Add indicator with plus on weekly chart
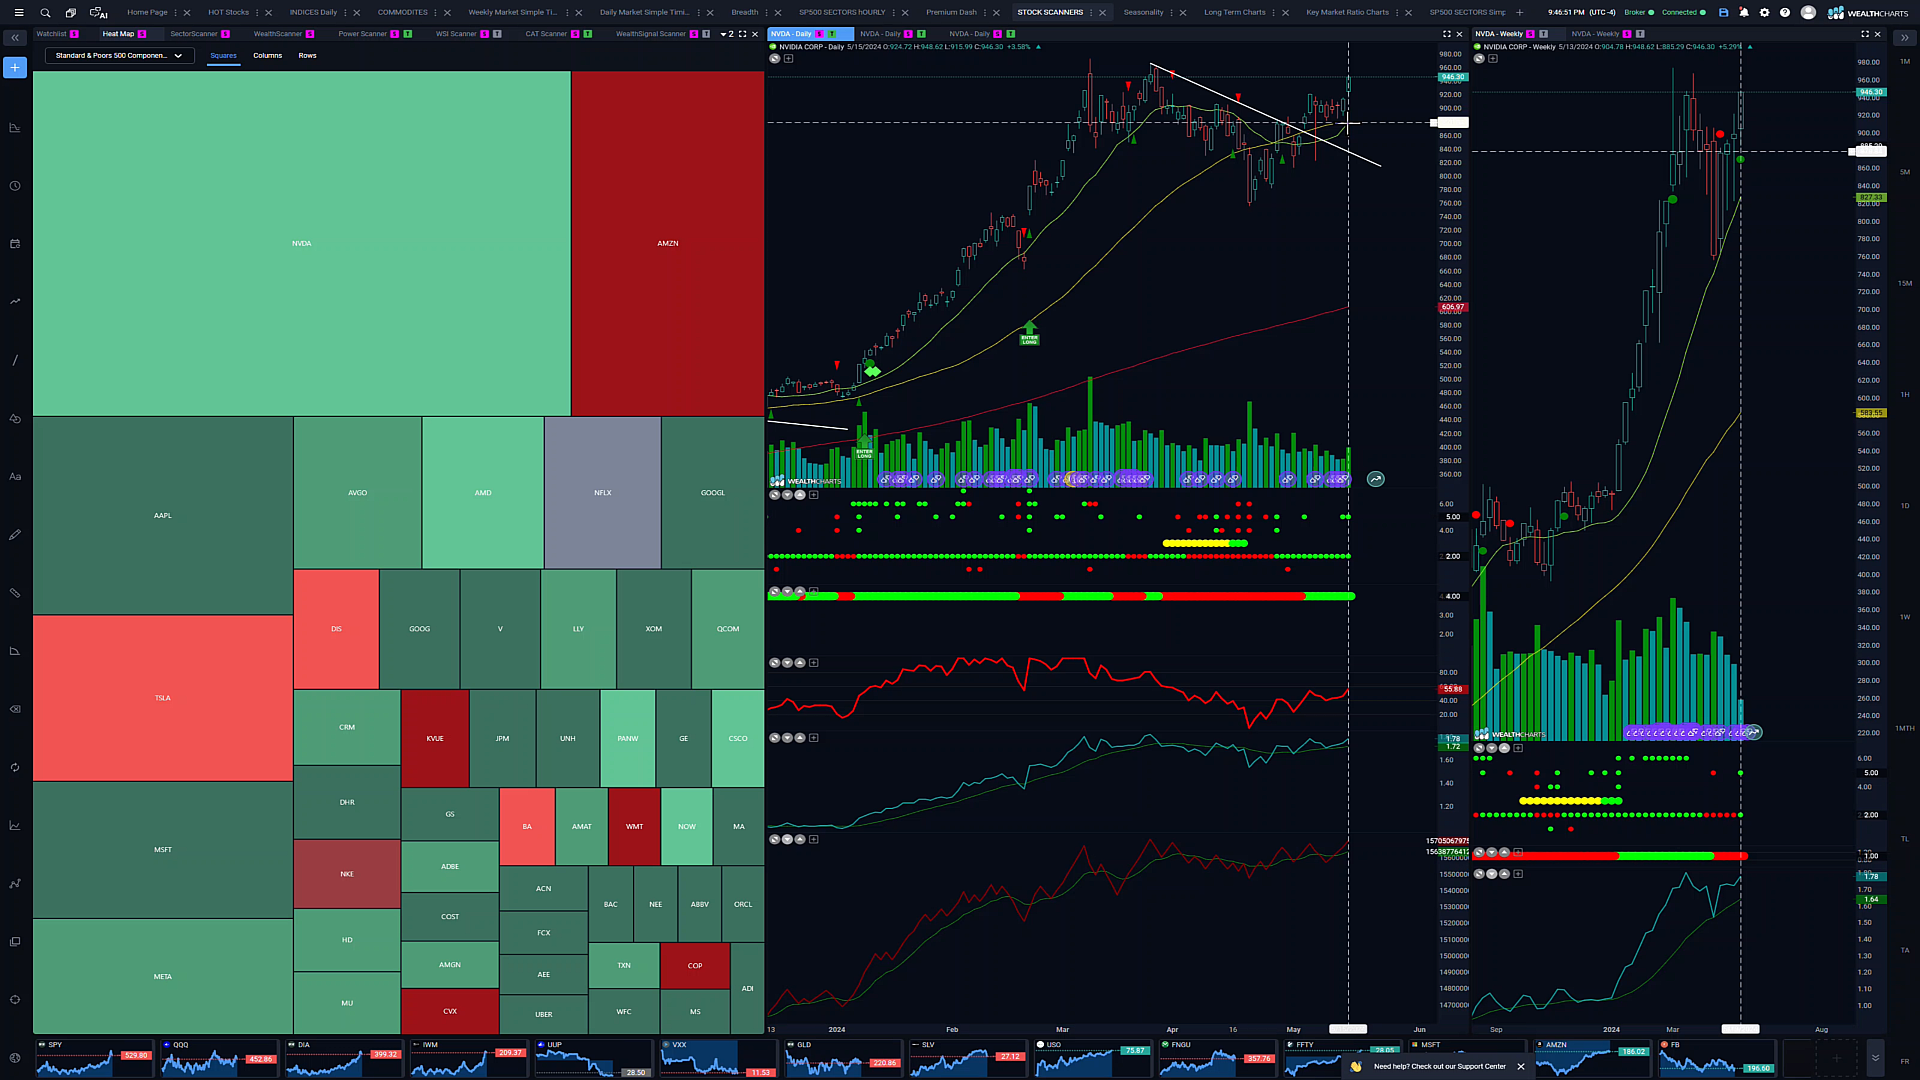1920x1080 pixels. pos(1492,58)
